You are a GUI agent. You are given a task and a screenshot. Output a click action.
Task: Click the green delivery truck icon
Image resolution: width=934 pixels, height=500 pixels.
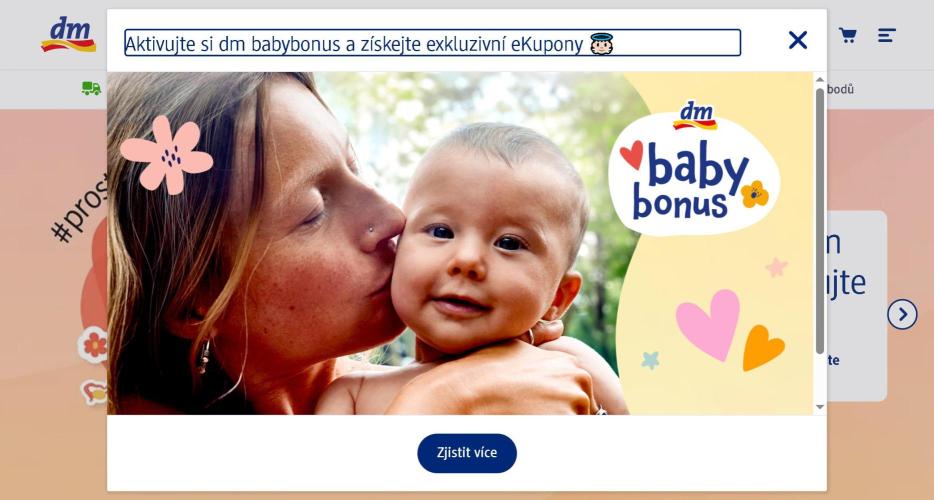click(91, 88)
